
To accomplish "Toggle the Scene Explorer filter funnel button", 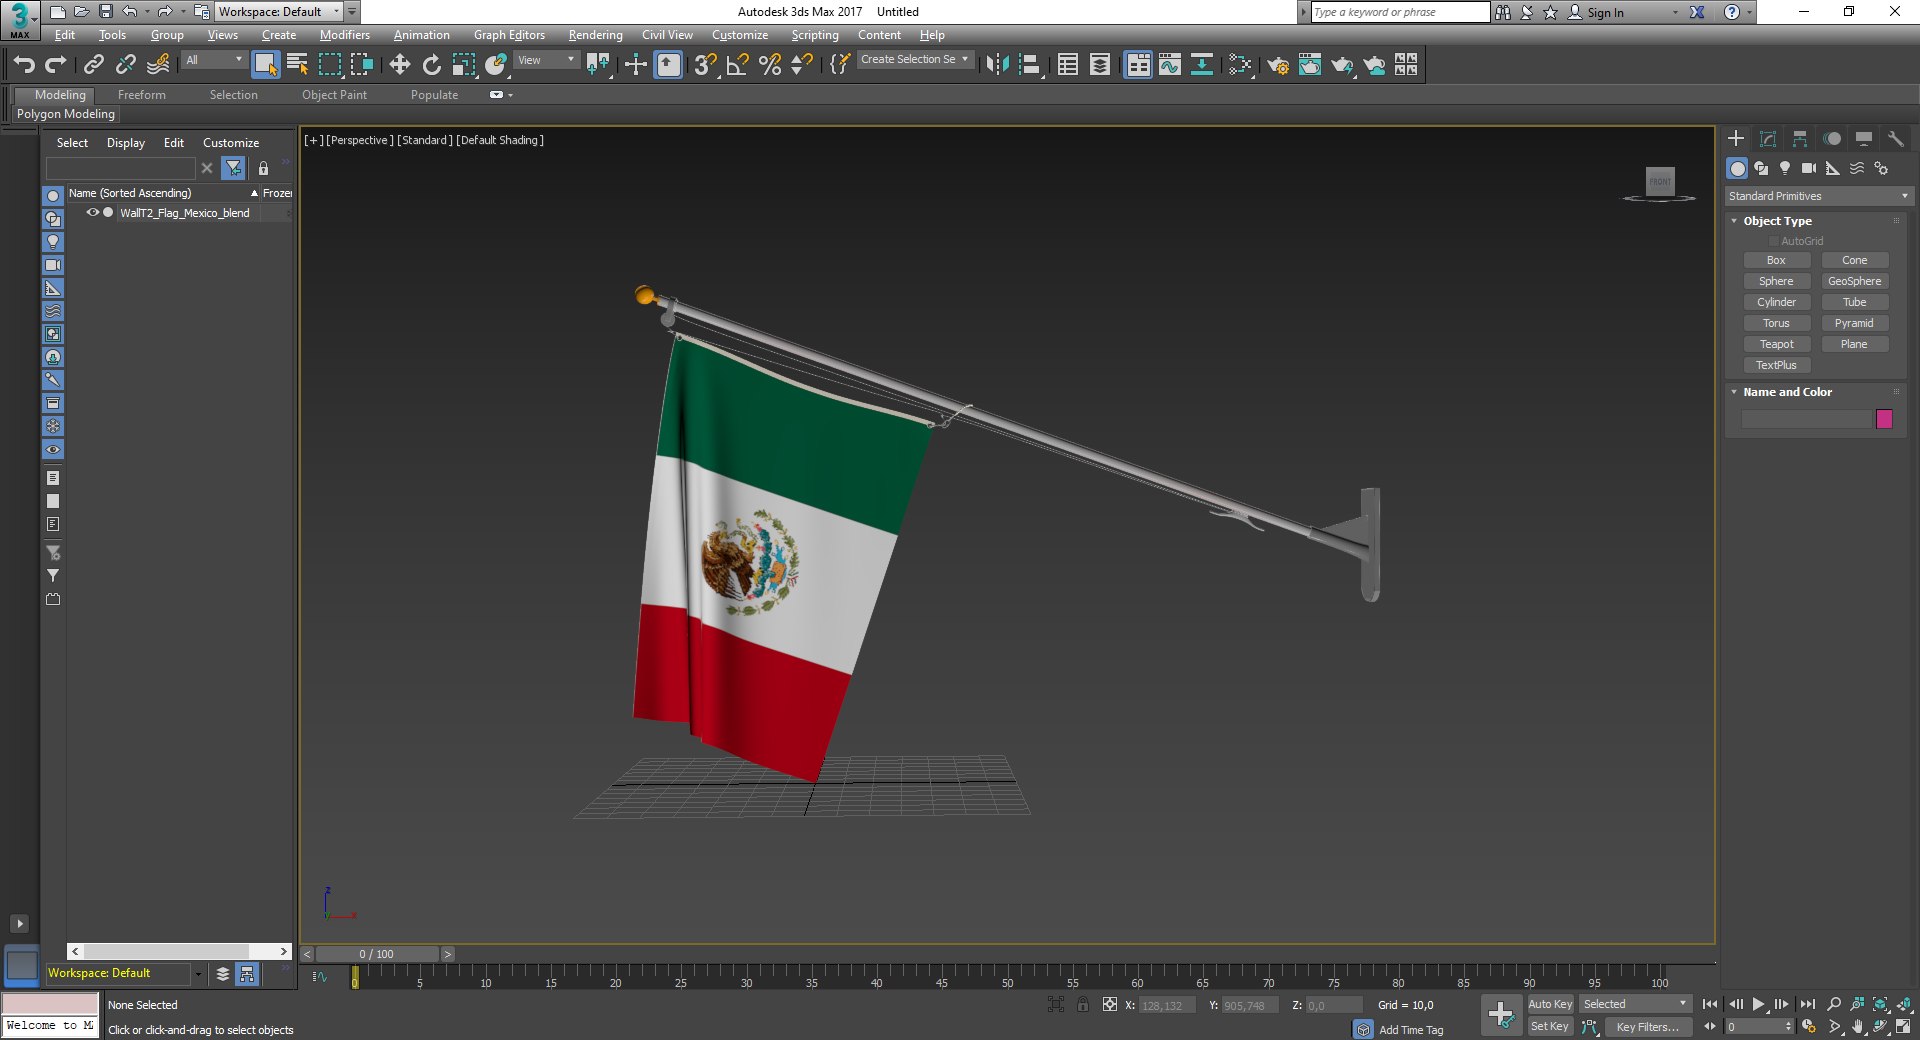I will [x=233, y=168].
